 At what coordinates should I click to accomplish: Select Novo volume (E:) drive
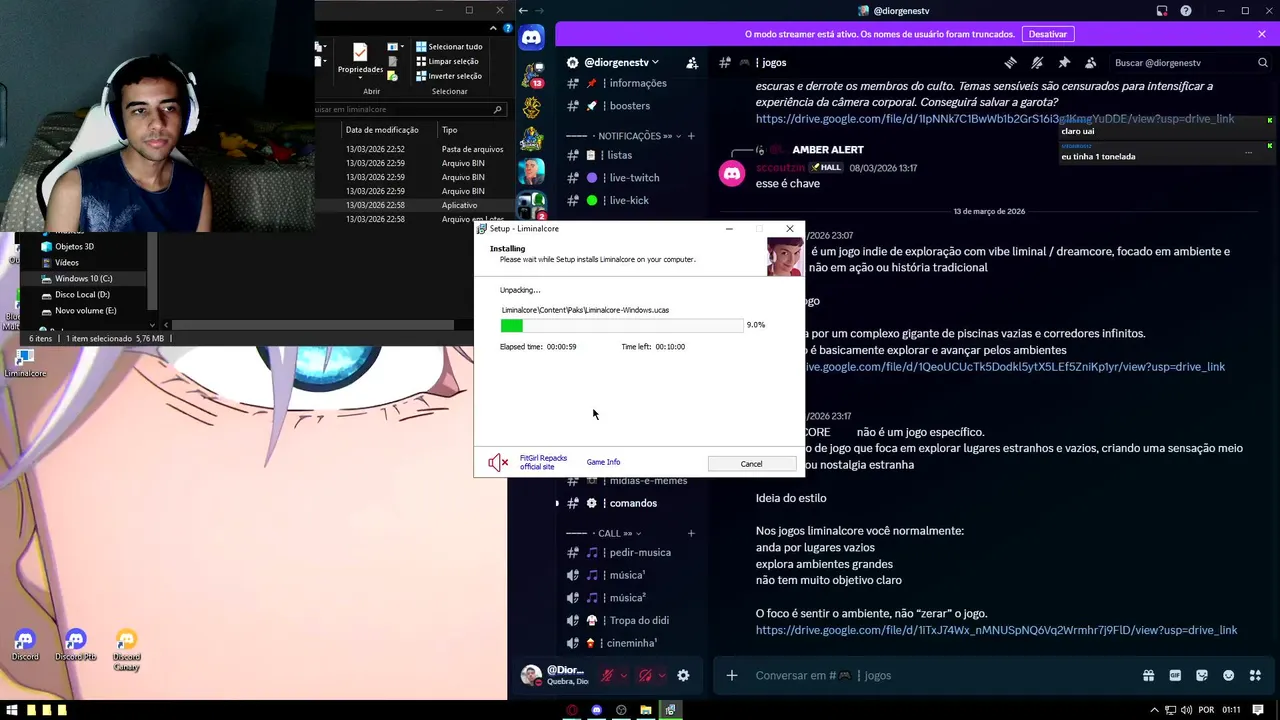(85, 311)
